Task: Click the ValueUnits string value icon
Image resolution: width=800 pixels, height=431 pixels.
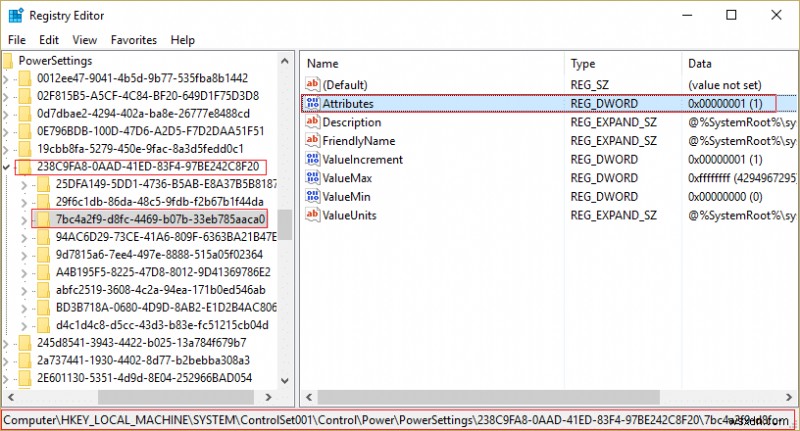Action: click(x=312, y=215)
